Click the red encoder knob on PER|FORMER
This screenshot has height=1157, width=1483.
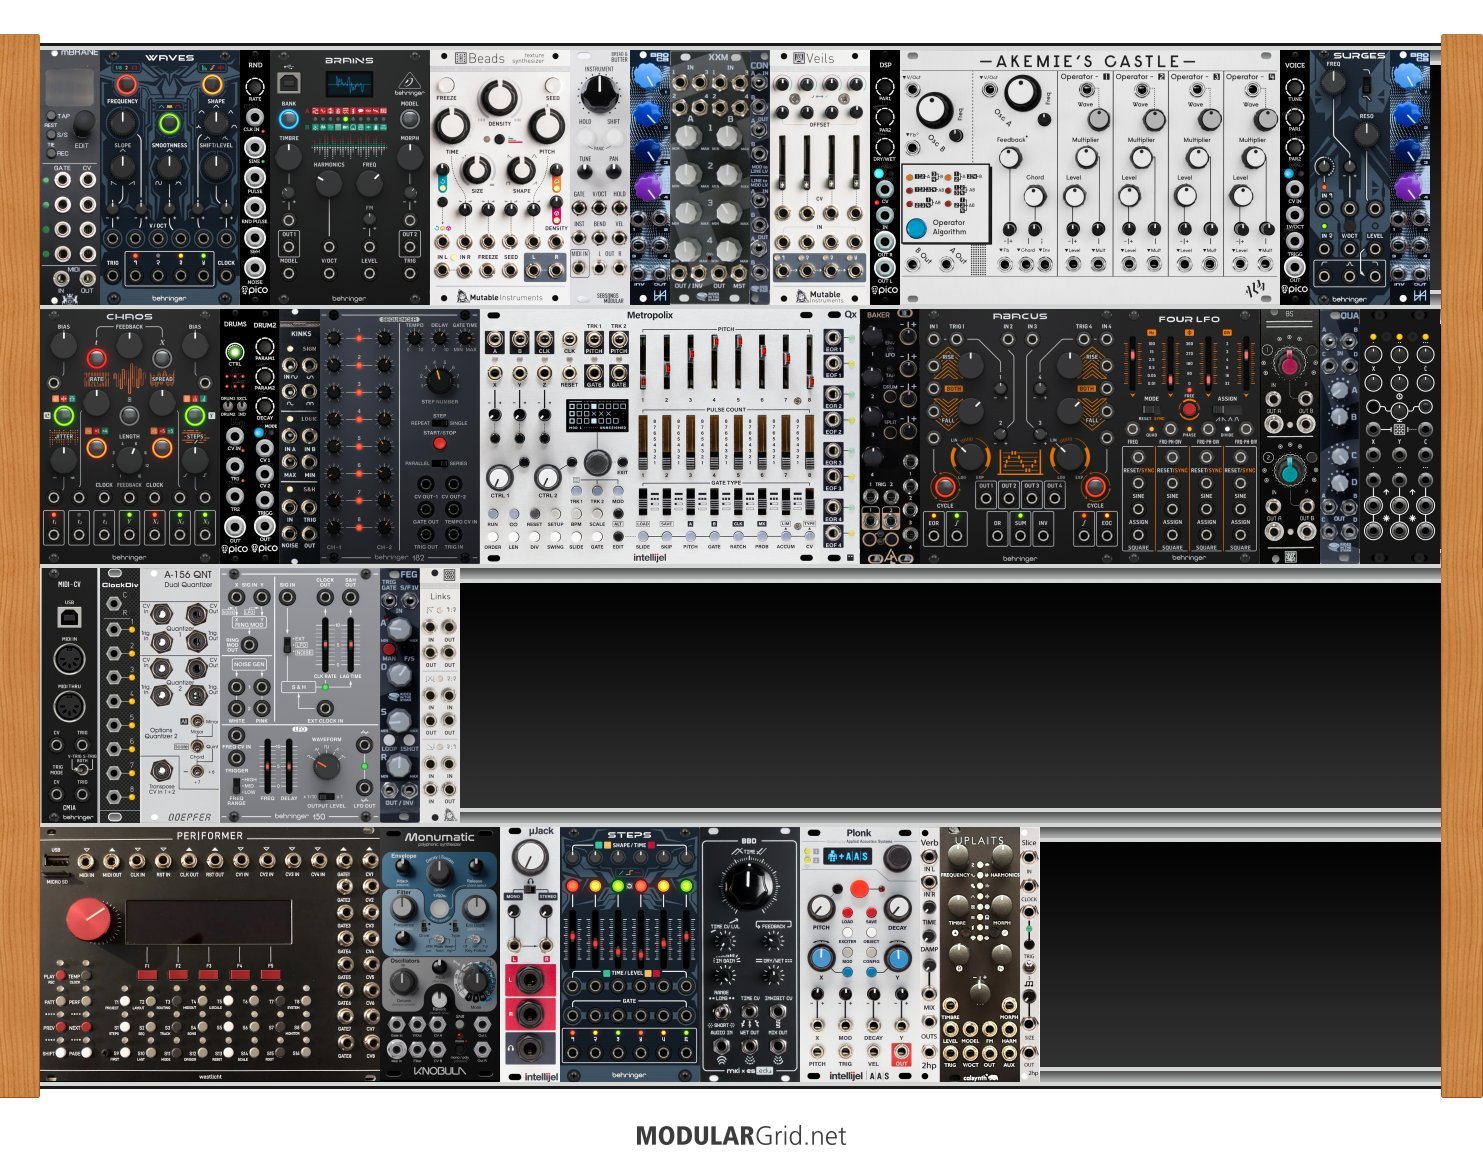(90, 920)
